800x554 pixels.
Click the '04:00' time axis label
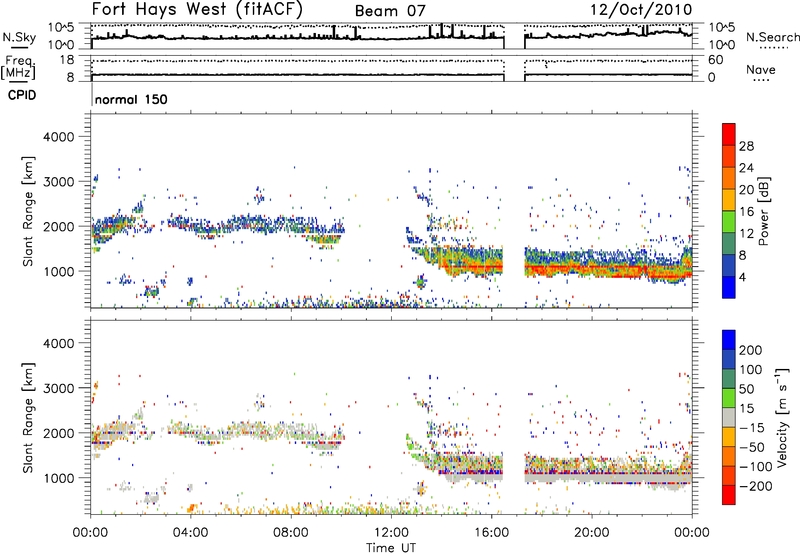pos(190,533)
